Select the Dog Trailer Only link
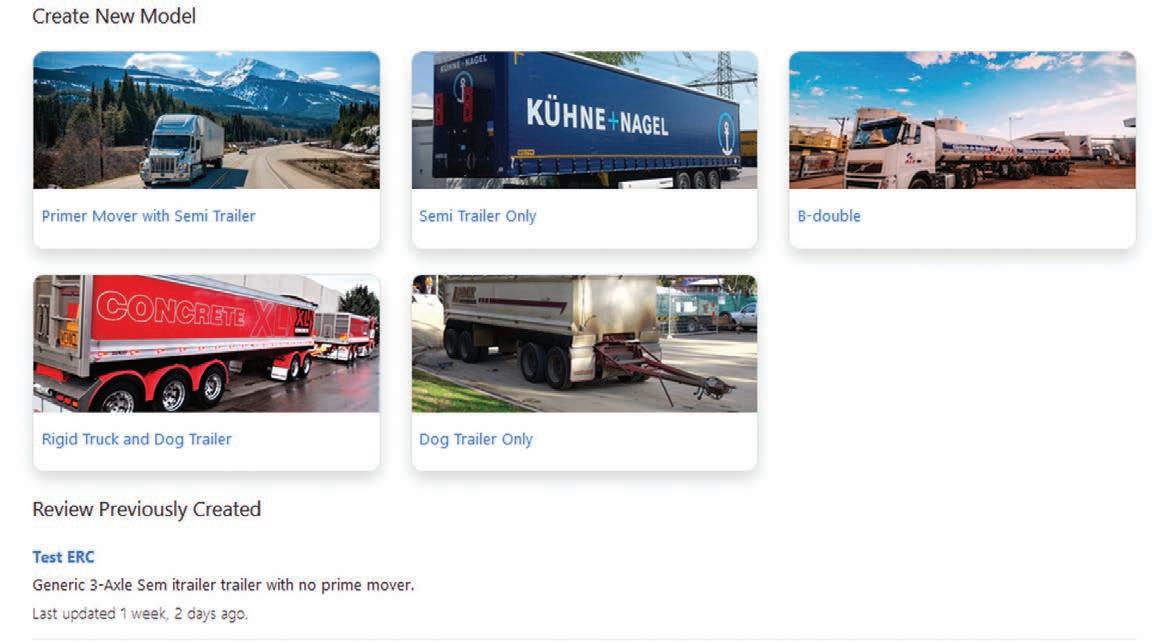 point(476,439)
